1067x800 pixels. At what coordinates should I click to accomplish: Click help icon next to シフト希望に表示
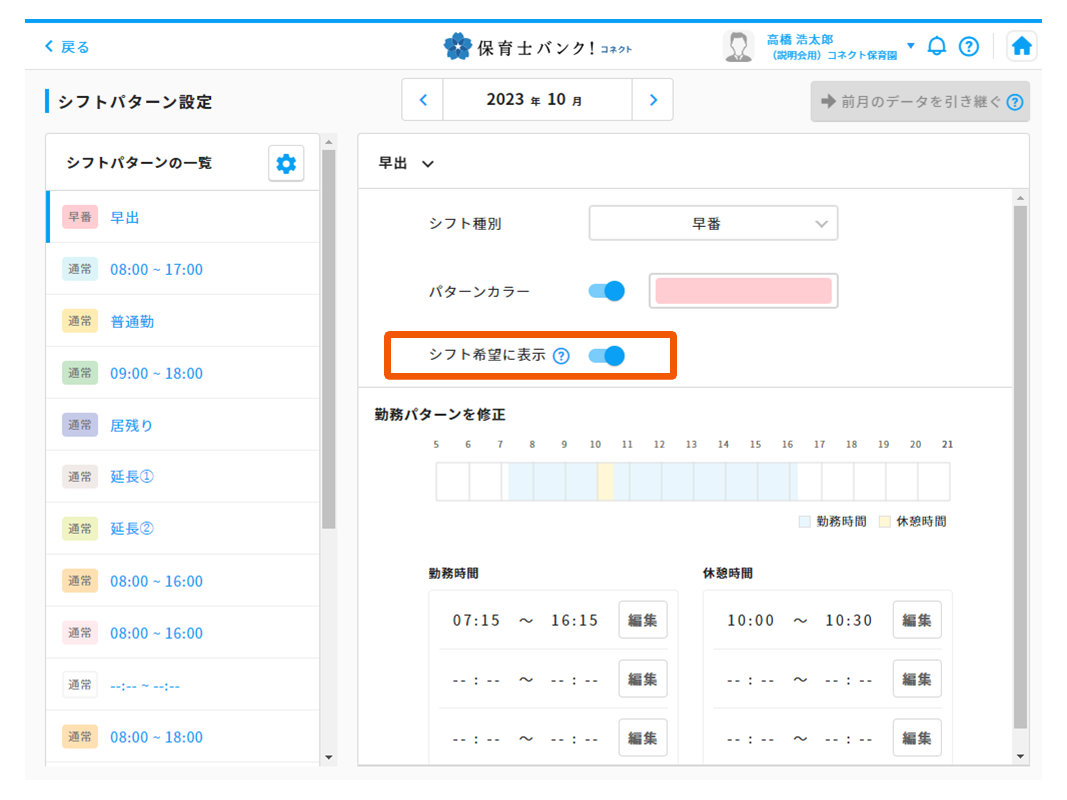[x=561, y=355]
